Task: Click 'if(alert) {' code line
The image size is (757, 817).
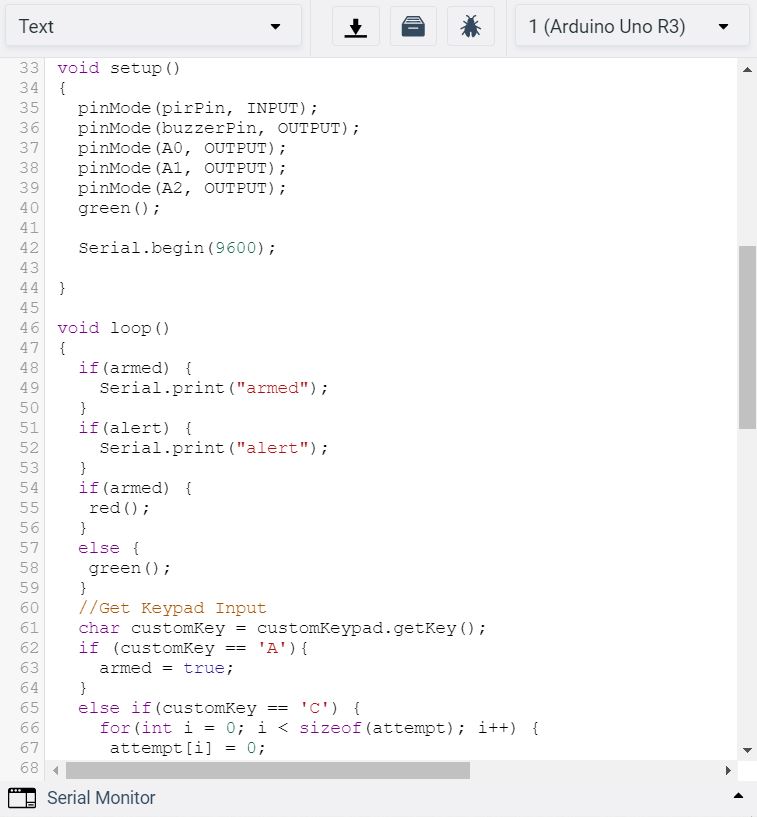Action: click(x=135, y=428)
